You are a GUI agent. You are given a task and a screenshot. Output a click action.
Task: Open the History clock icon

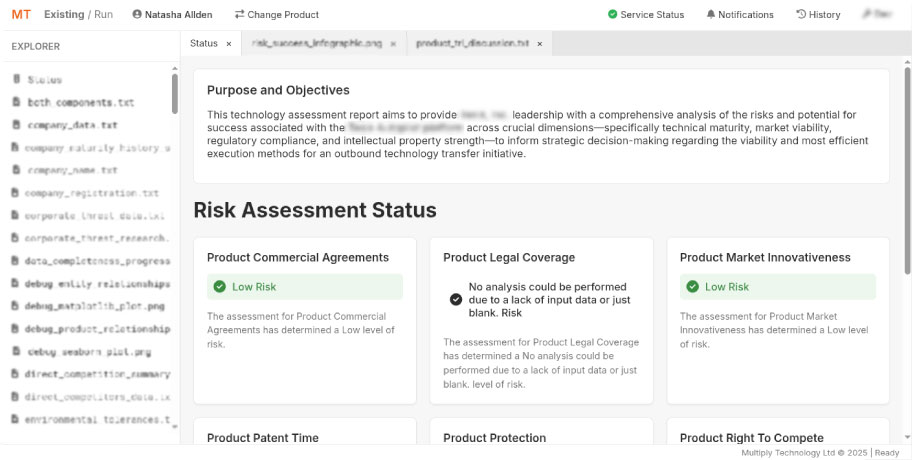[x=801, y=14]
